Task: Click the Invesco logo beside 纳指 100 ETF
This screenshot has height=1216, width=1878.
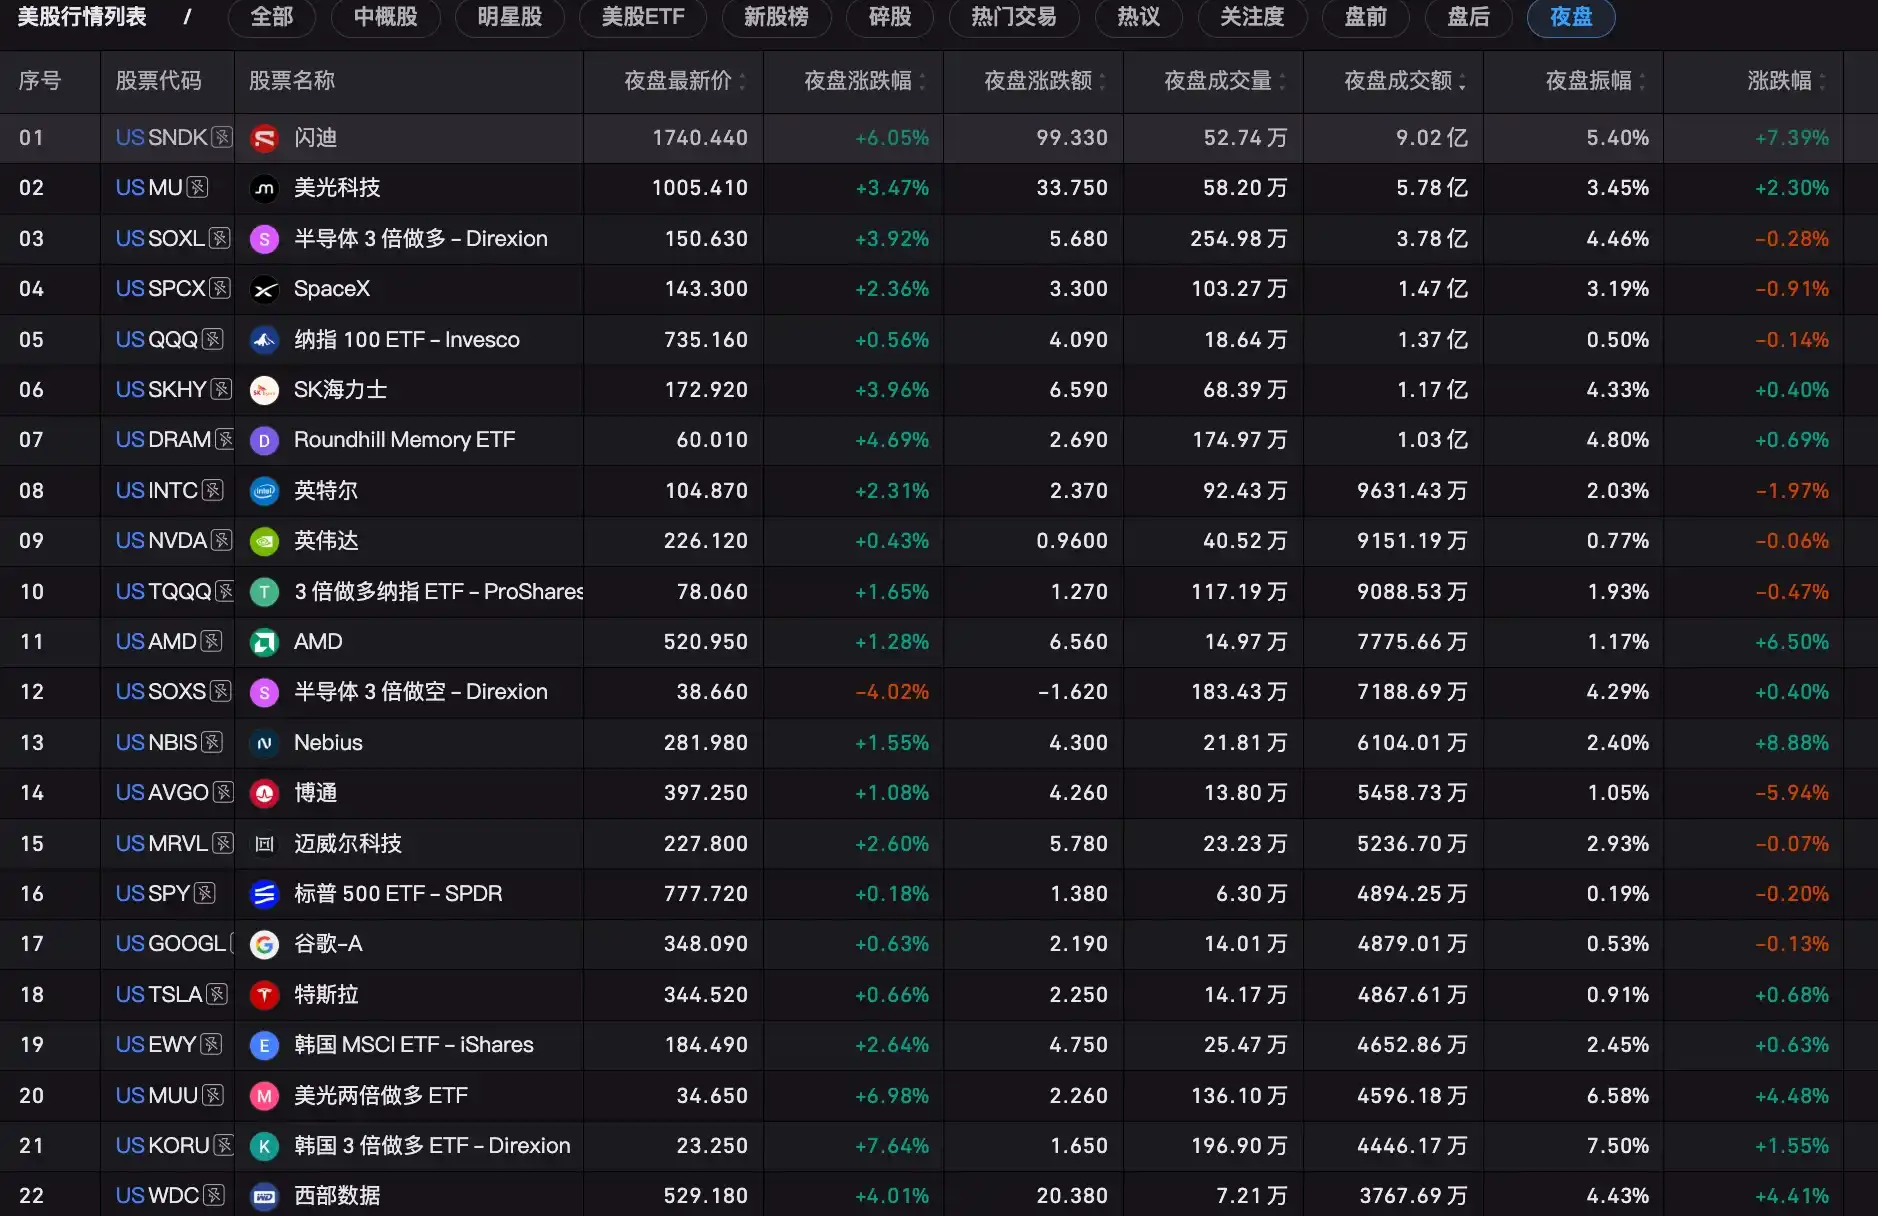Action: coord(264,340)
